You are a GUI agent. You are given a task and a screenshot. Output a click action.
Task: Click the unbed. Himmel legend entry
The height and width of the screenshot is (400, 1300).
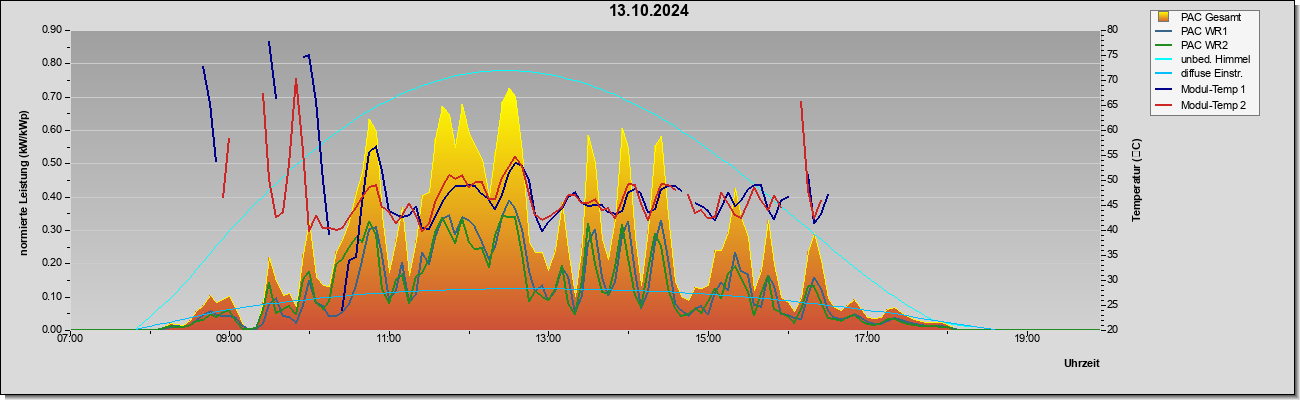(x=1215, y=61)
